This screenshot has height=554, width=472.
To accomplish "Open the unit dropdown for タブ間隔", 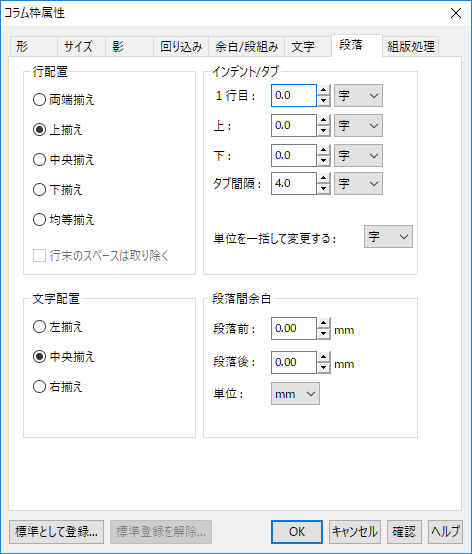I will [x=358, y=183].
